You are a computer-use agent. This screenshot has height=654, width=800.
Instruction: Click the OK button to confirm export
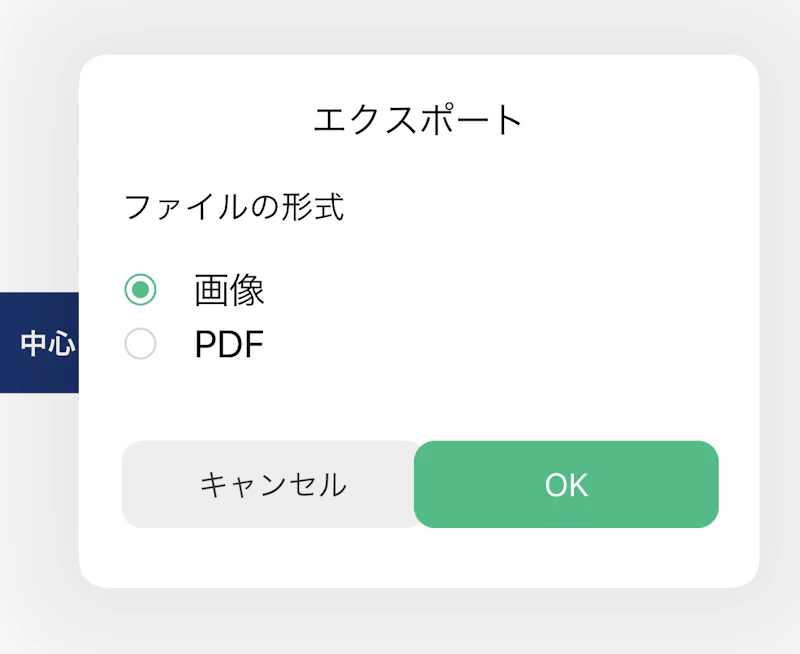tap(567, 484)
